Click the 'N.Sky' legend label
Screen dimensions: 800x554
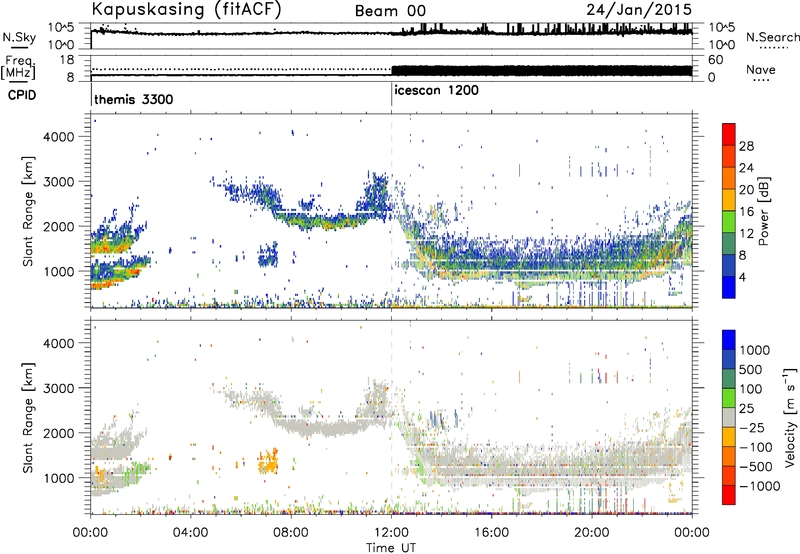click(x=19, y=37)
